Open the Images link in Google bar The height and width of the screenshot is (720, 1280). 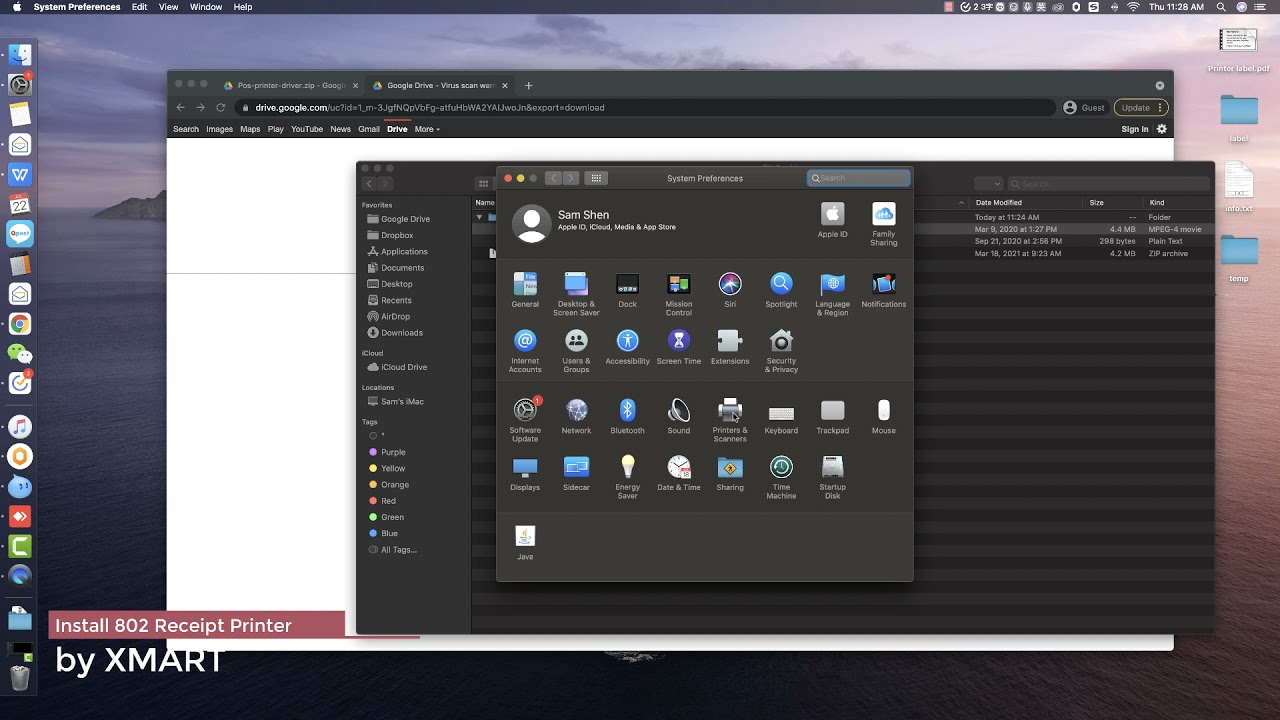tap(219, 129)
